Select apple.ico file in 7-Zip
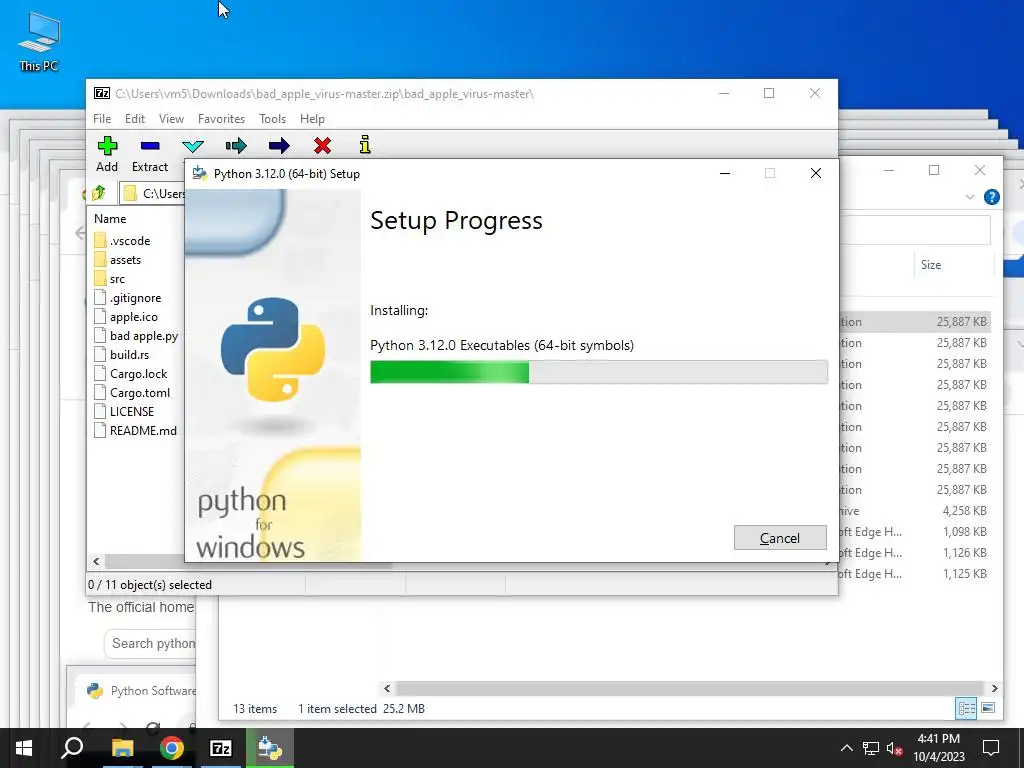 (x=126, y=317)
